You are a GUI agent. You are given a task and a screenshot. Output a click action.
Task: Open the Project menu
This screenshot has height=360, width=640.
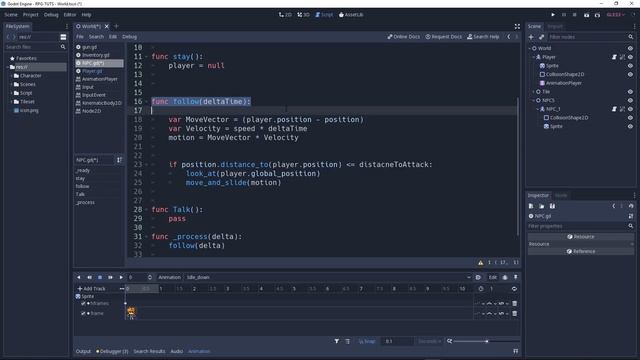[x=30, y=15]
